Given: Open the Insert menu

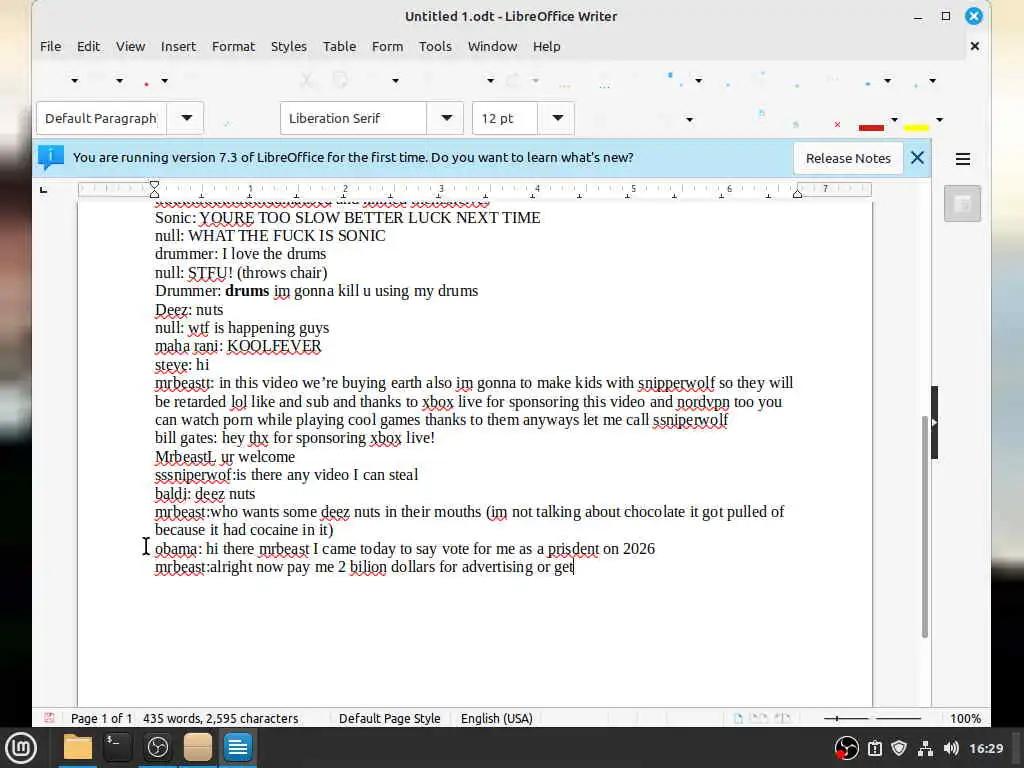Looking at the screenshot, I should 178,46.
